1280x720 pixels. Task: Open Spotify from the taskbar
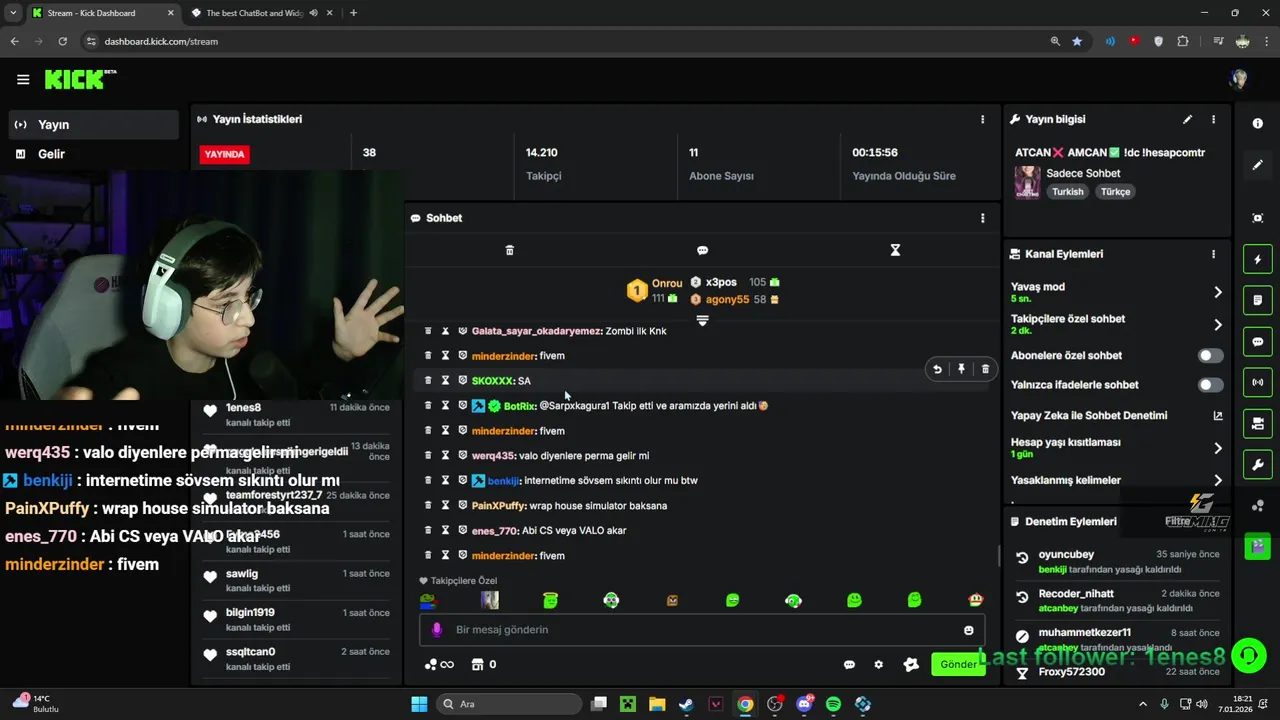(x=833, y=704)
